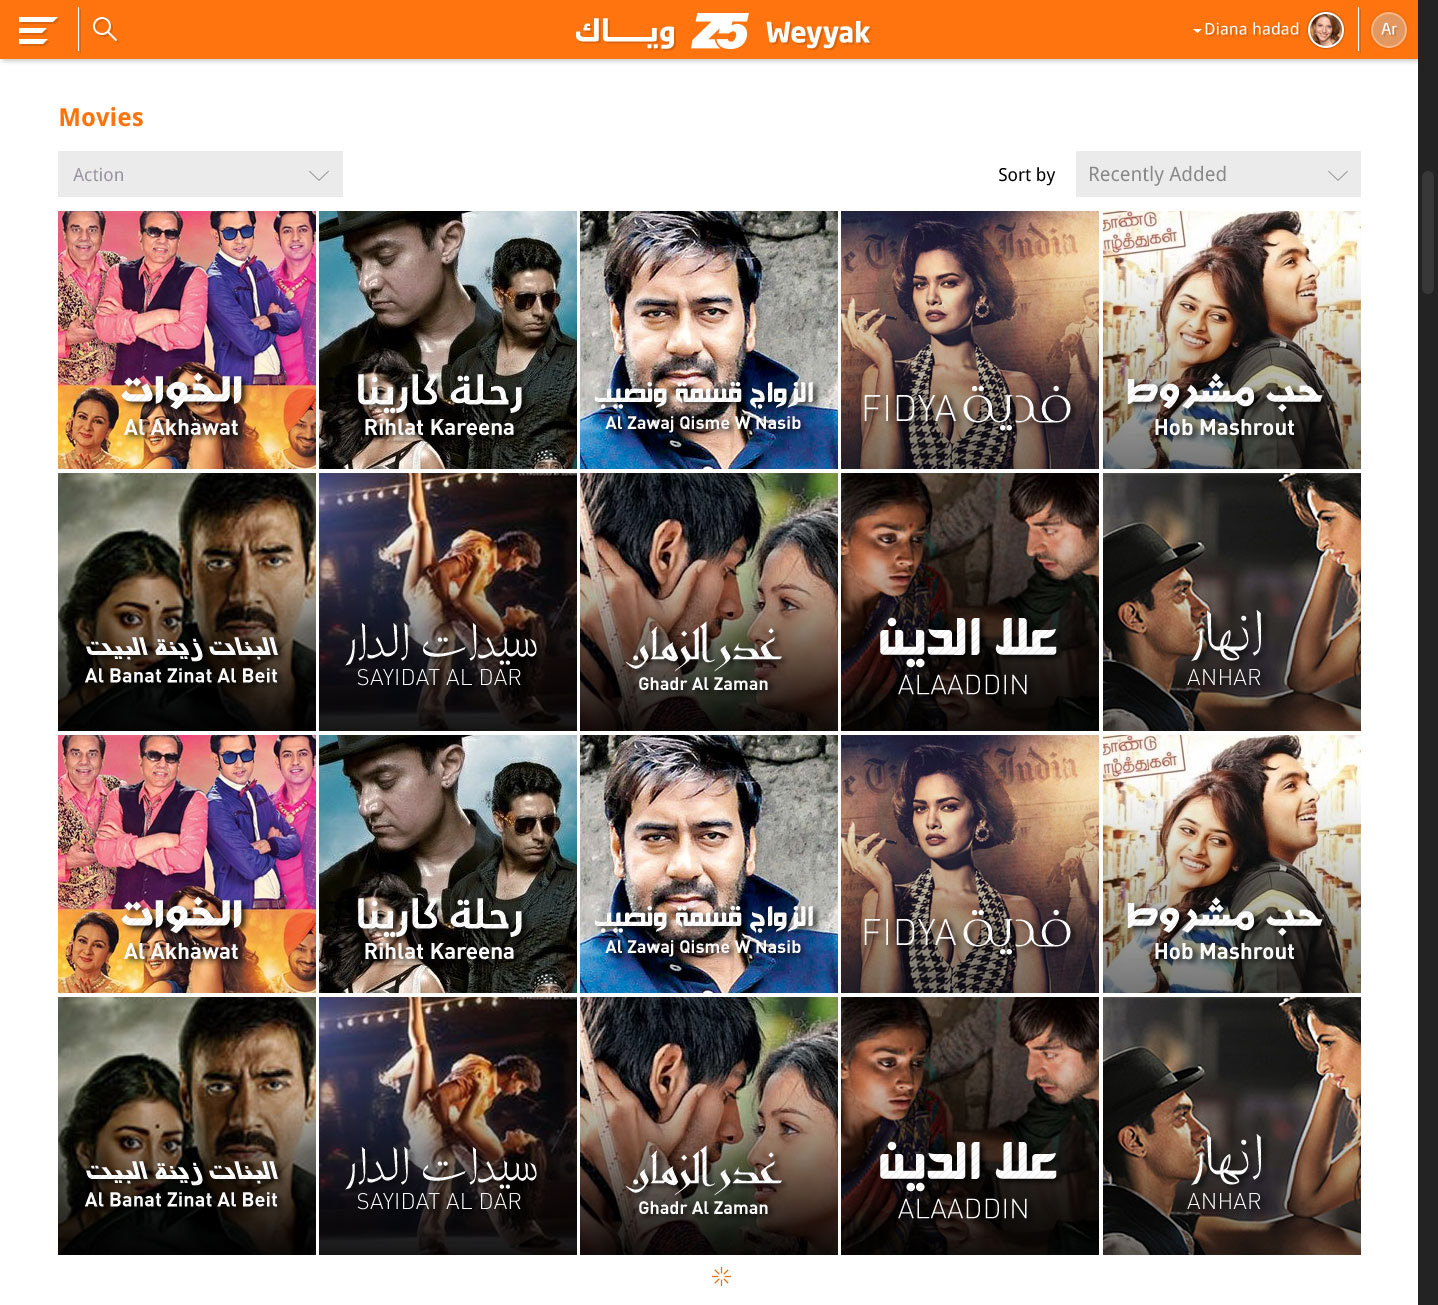Screen dimensions: 1438x1305
Task: Open first-row Al Zawaj Qisme W Nasib poster
Action: 709,340
